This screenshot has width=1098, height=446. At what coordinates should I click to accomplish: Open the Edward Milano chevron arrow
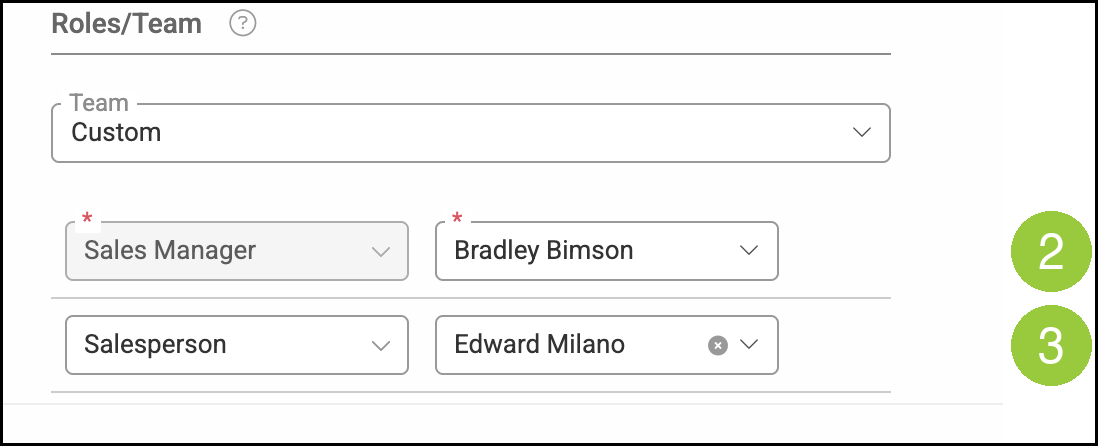[x=749, y=344]
